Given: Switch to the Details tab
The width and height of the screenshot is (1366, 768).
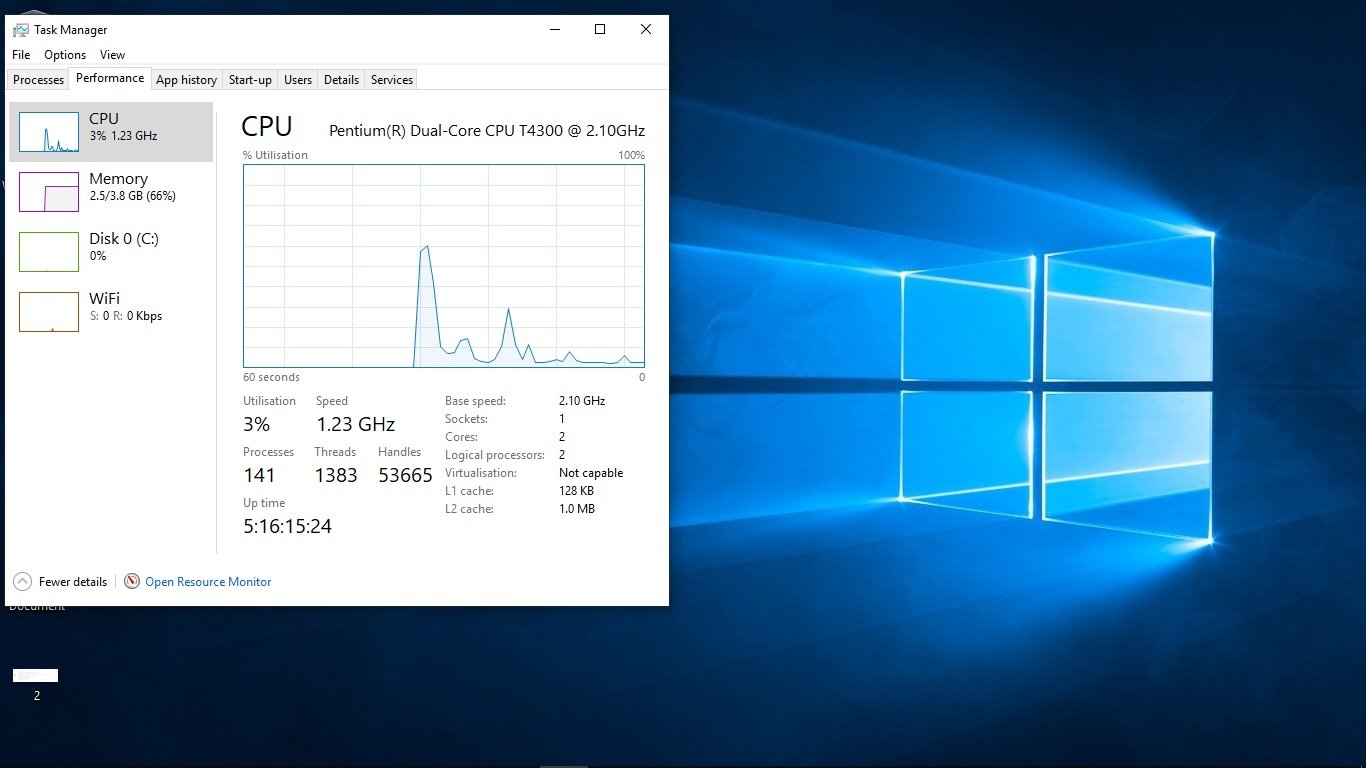Looking at the screenshot, I should click(x=341, y=80).
